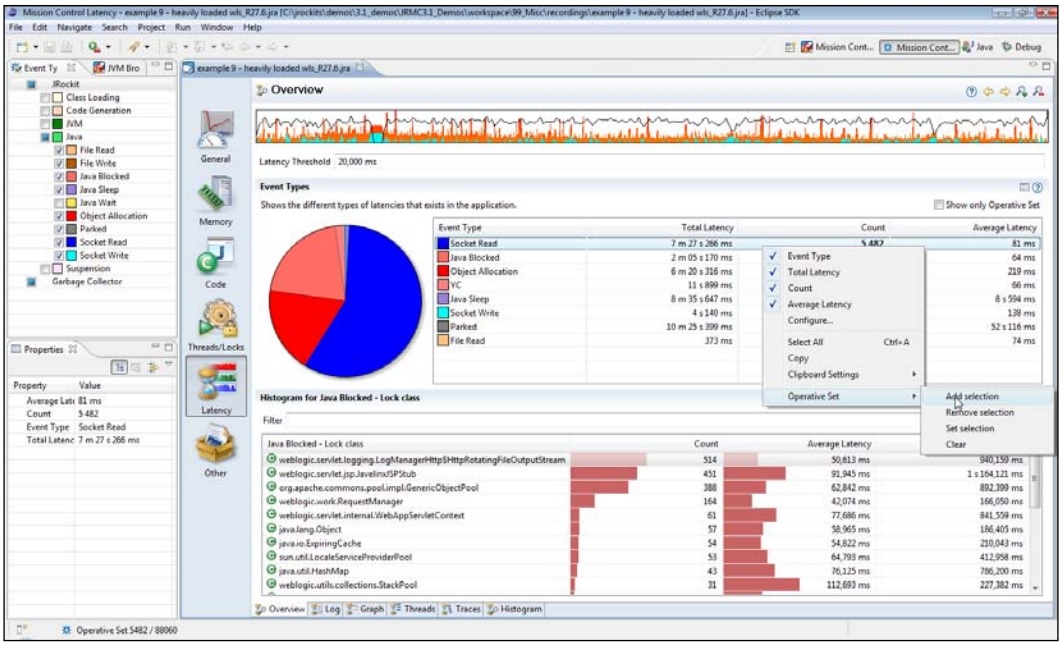Open the Window menu

click(216, 27)
